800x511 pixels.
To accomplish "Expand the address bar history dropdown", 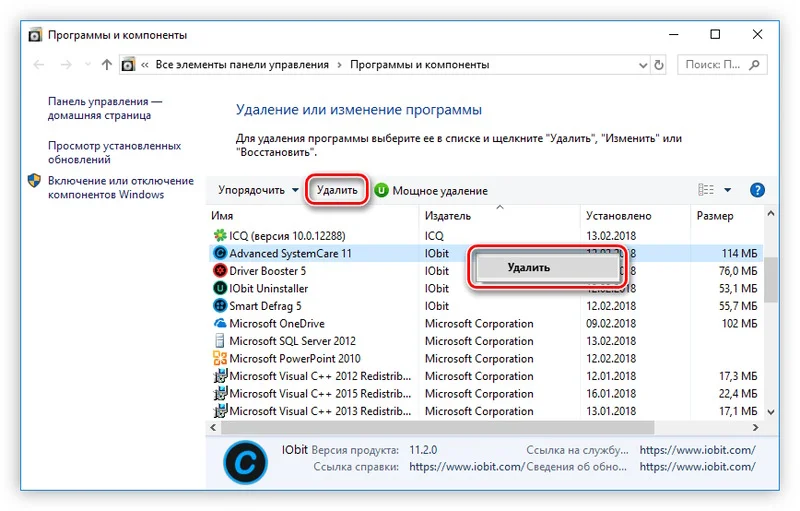I will (x=643, y=65).
